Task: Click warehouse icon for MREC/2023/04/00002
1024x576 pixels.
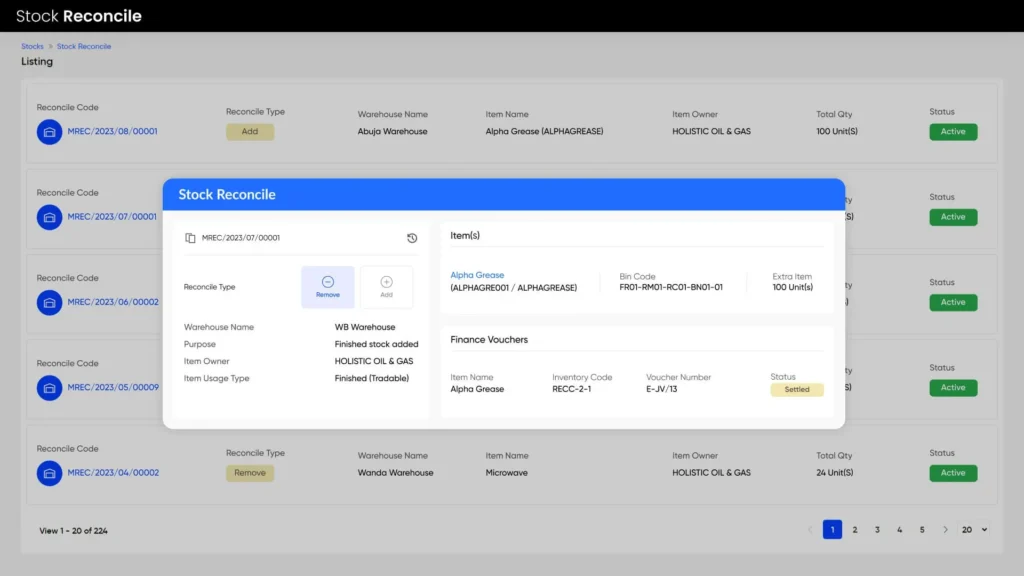Action: [50, 473]
